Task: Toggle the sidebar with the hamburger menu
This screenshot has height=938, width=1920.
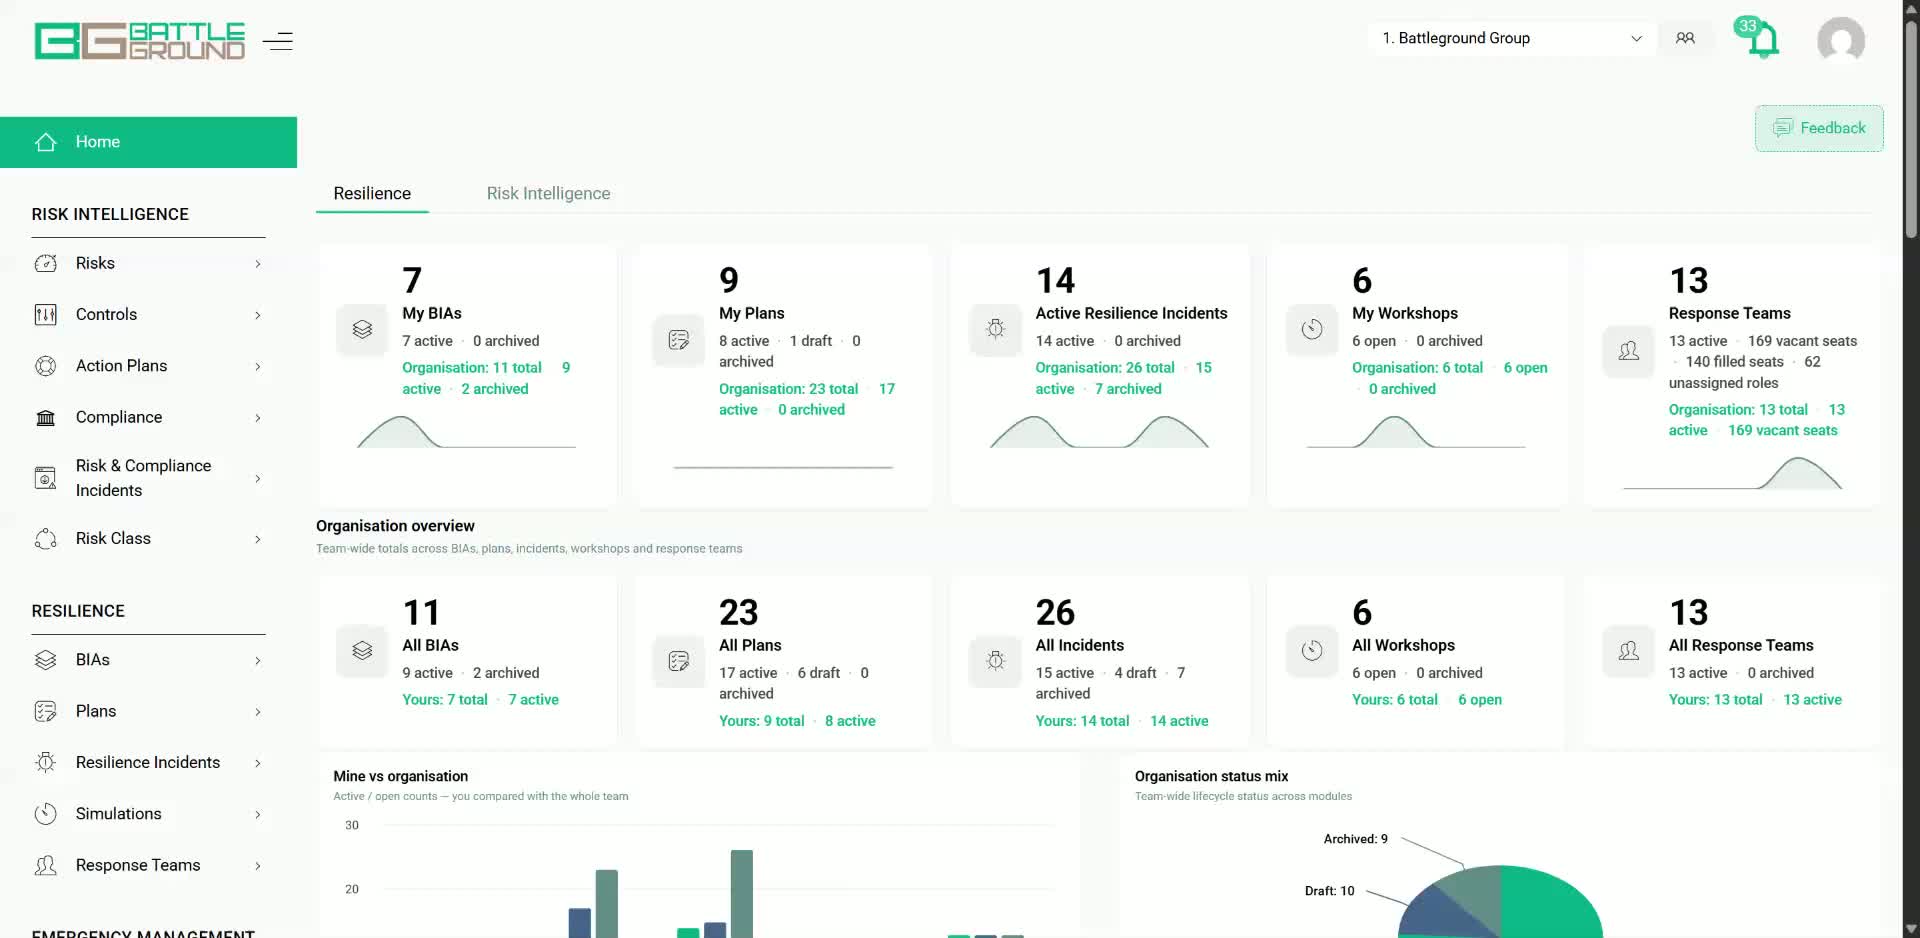Action: pos(278,41)
